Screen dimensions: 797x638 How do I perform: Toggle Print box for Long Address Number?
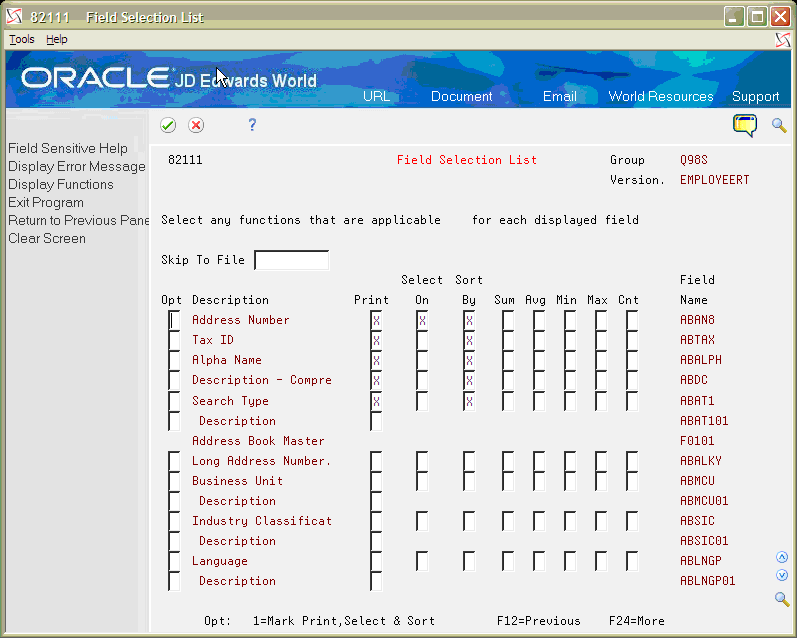click(x=376, y=461)
